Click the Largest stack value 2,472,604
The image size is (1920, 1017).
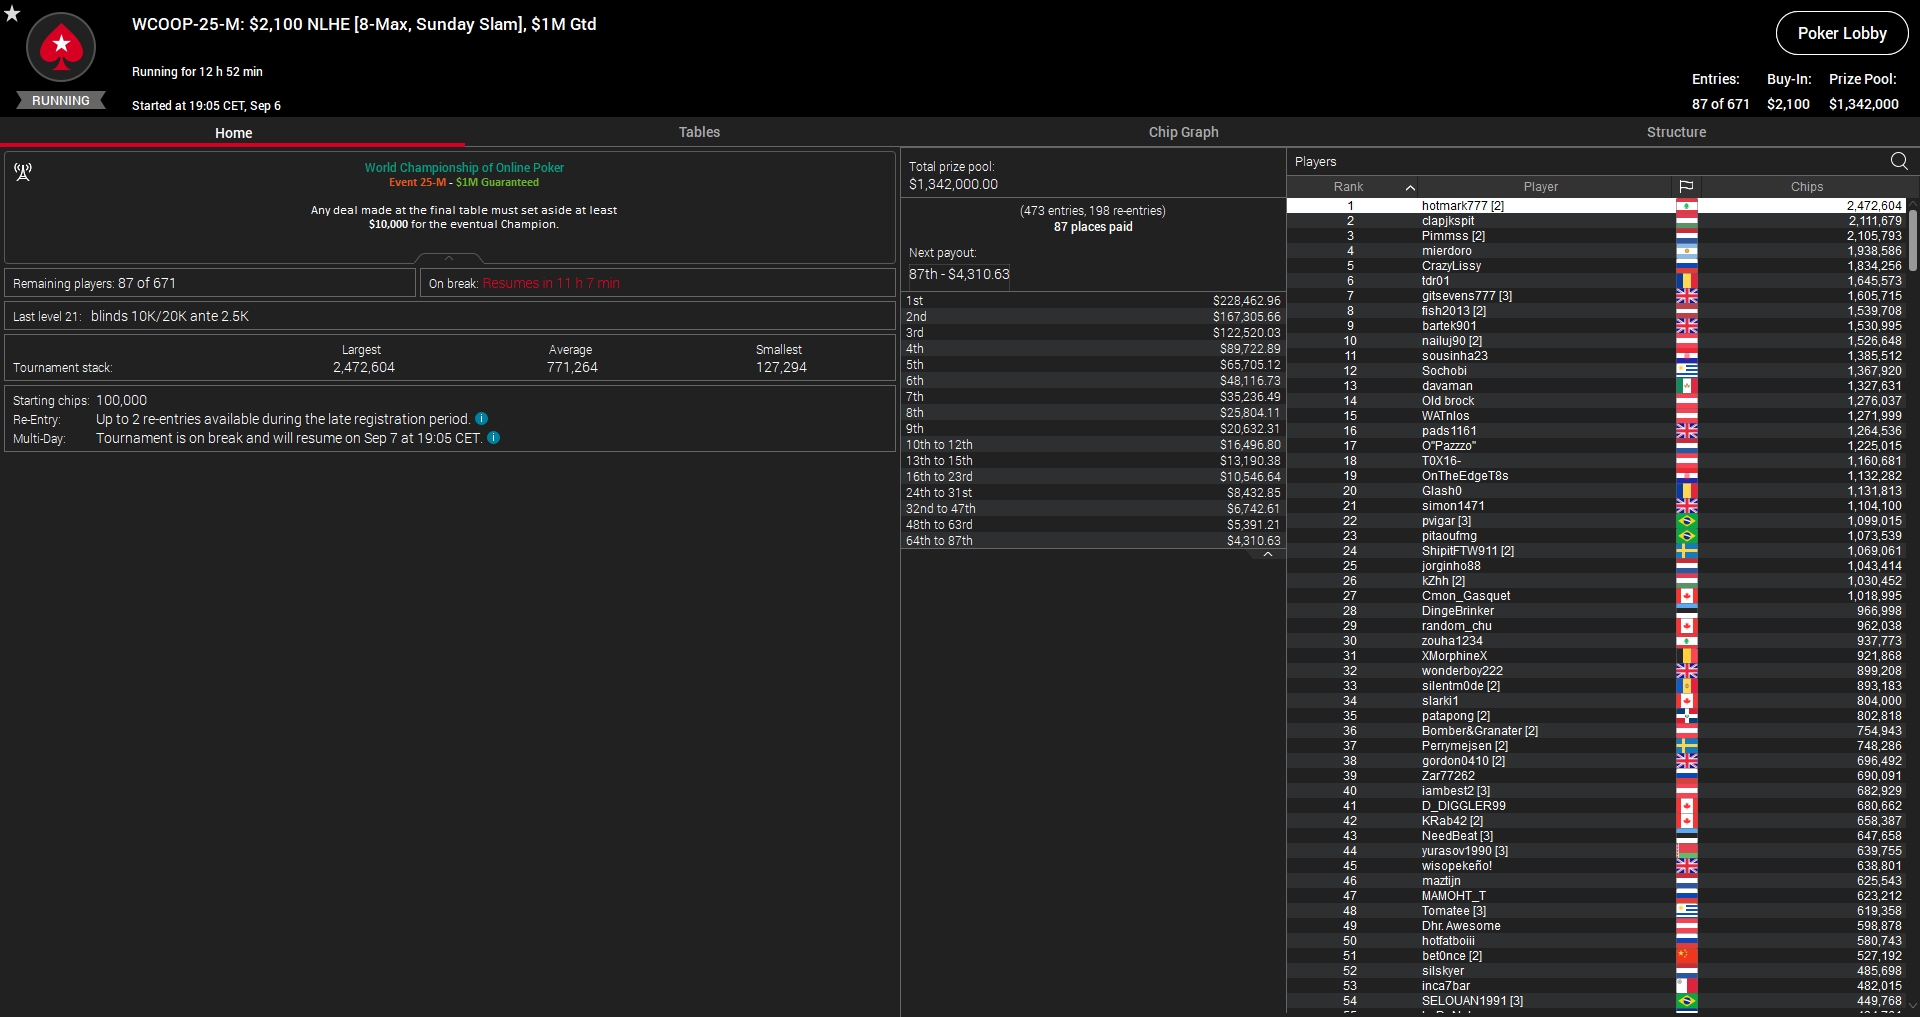[364, 367]
